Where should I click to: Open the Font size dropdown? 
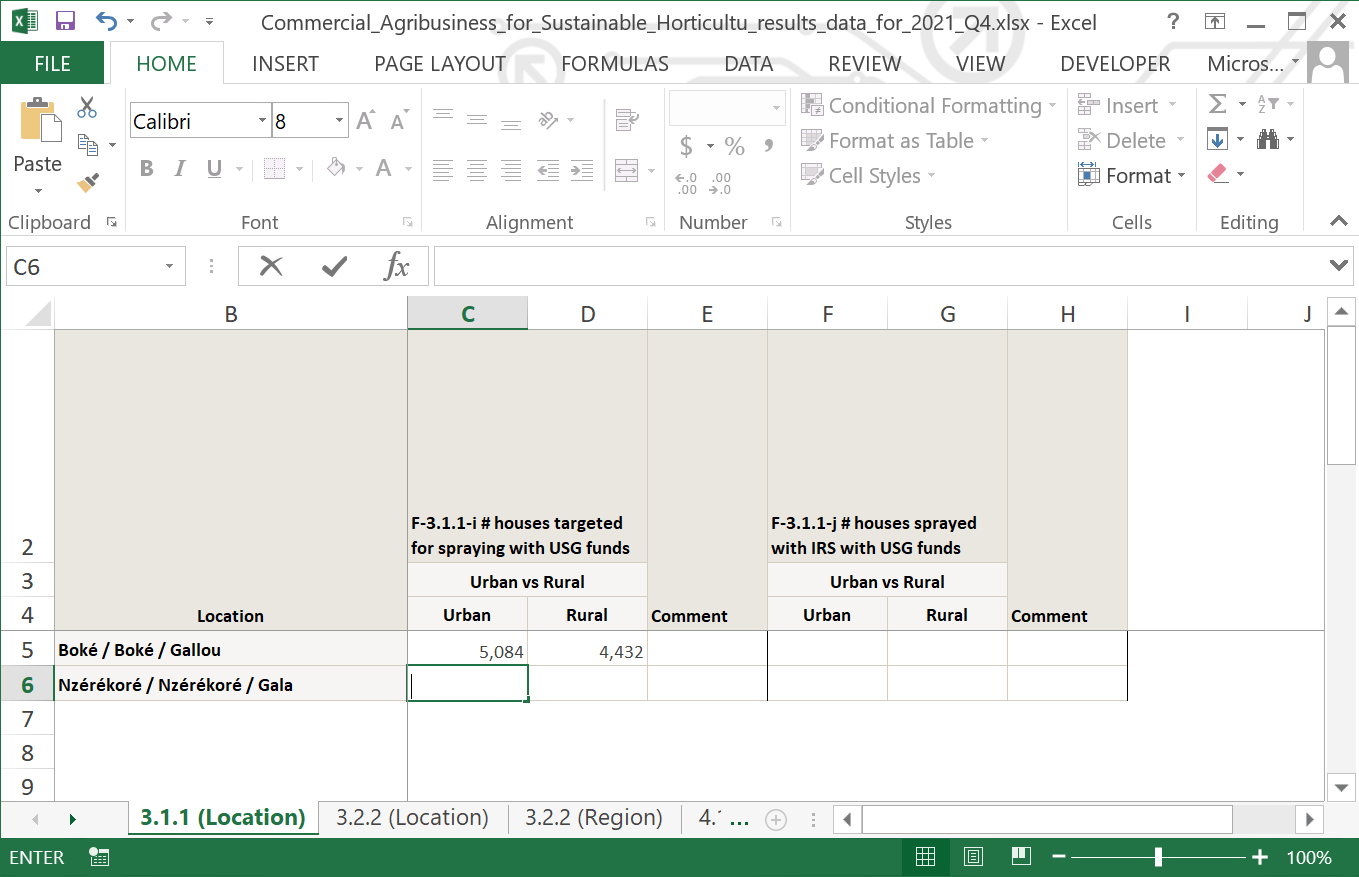tap(340, 121)
